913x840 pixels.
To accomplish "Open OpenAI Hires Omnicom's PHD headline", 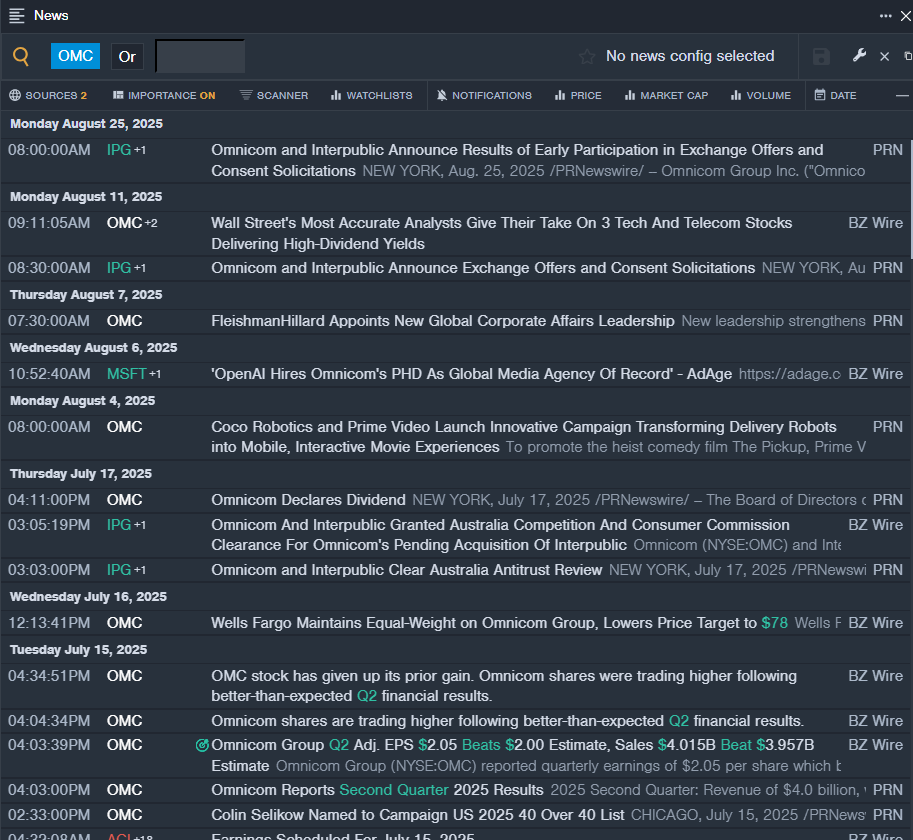I will (471, 374).
